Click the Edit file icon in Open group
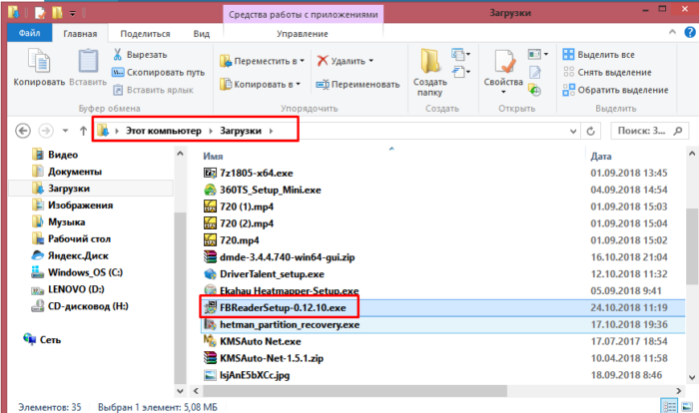Image resolution: width=699 pixels, height=413 pixels. (535, 72)
